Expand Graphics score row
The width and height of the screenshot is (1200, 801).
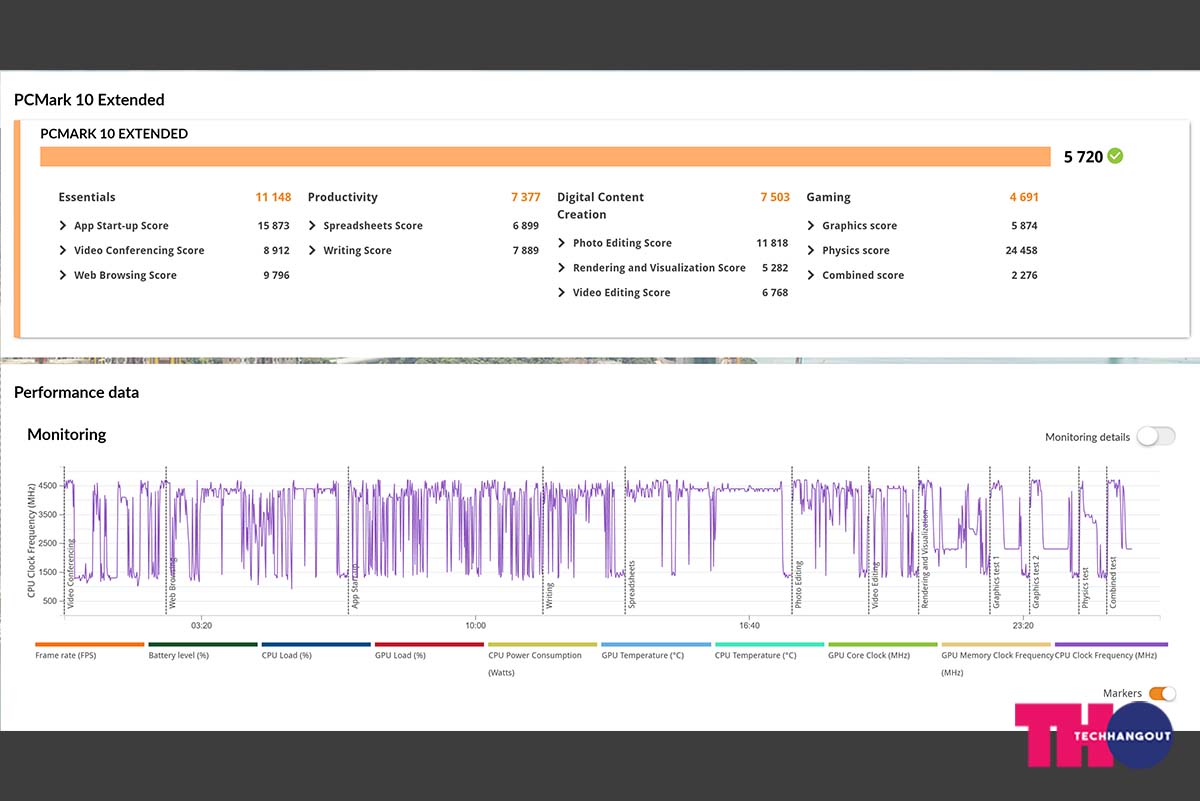812,226
